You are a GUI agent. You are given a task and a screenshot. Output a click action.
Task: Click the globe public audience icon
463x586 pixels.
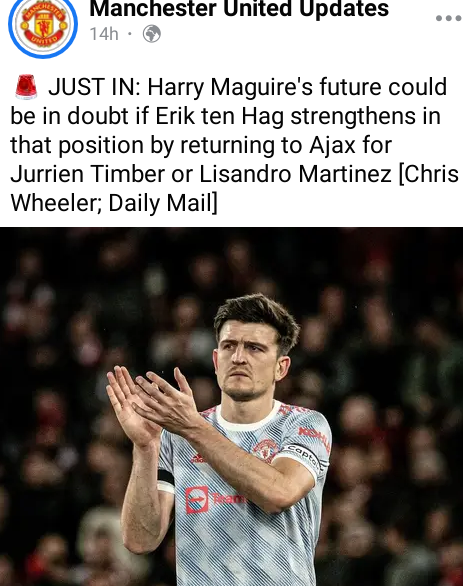pos(152,34)
